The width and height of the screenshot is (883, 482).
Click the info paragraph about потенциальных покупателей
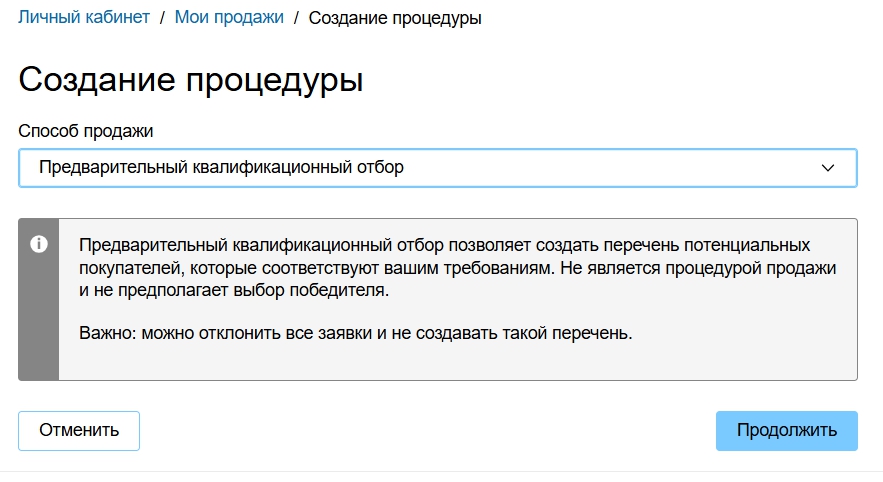click(445, 245)
